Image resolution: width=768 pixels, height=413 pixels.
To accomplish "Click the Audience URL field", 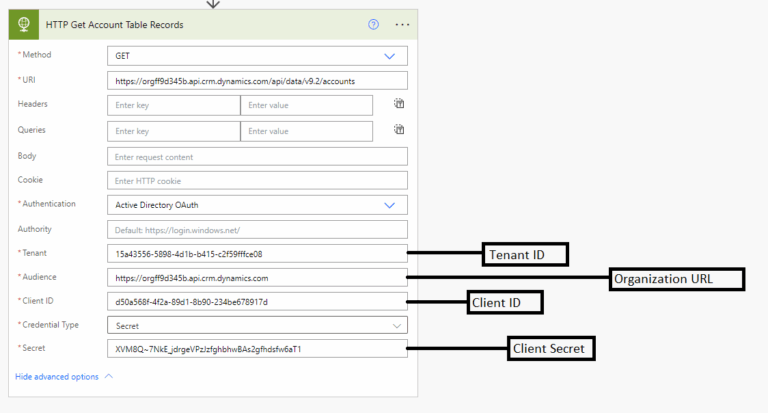I will click(257, 278).
